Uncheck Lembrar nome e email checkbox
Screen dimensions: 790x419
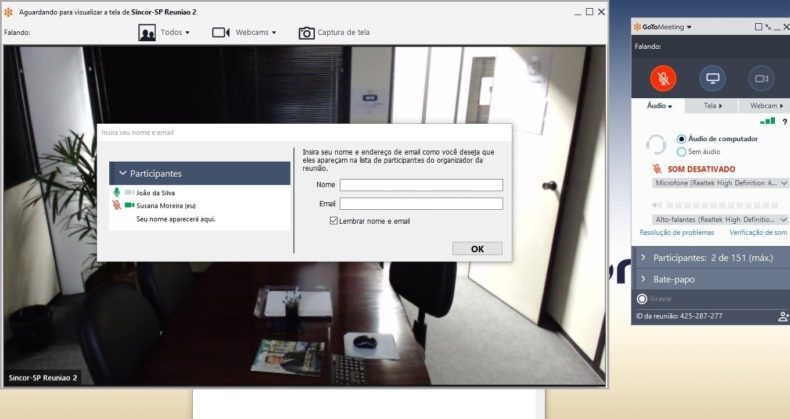[334, 221]
